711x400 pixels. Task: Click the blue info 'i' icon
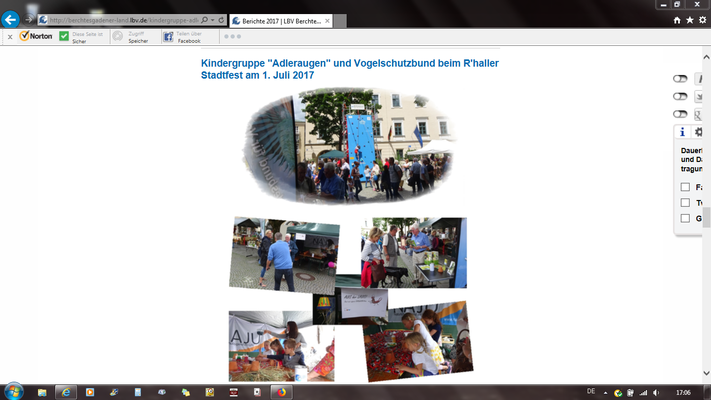[682, 132]
